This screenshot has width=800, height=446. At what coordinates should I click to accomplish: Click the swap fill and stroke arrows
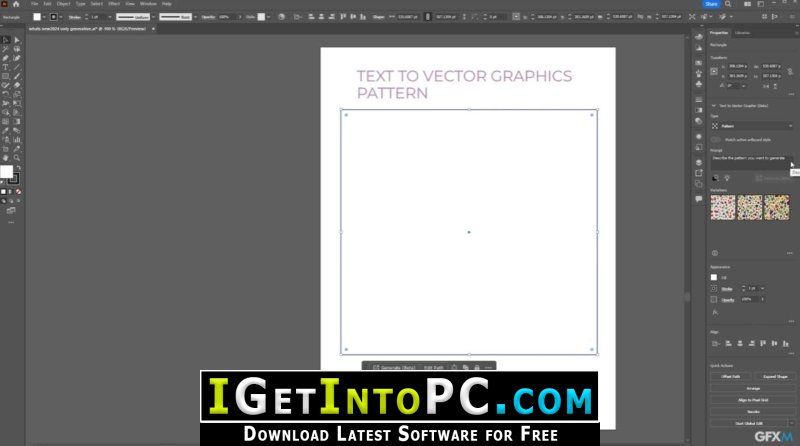point(18,168)
